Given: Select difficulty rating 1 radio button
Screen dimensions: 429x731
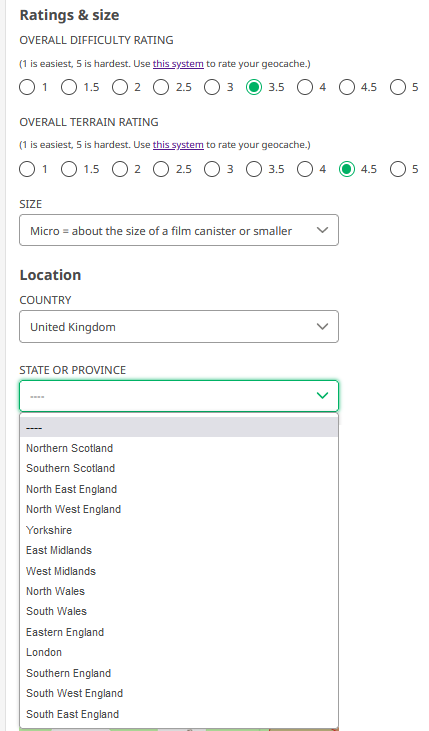Looking at the screenshot, I should pos(27,87).
